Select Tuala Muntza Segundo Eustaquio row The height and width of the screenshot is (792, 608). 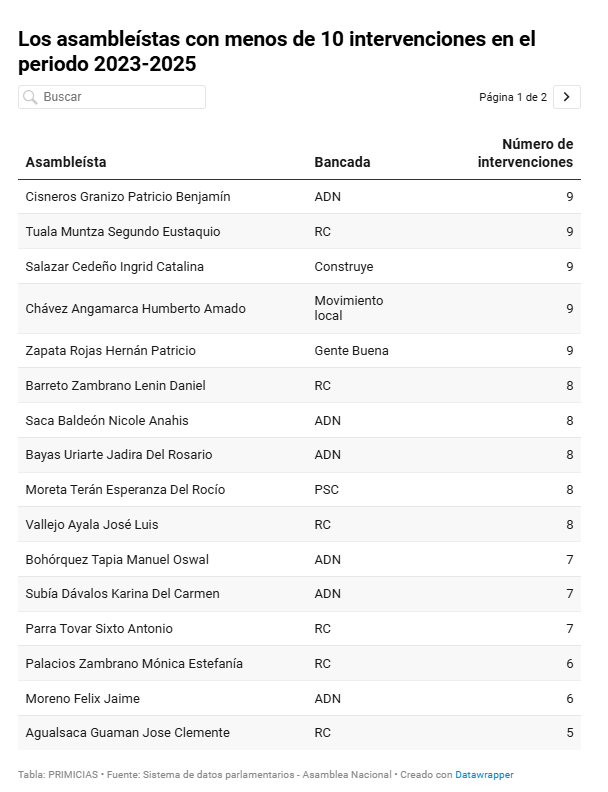(x=299, y=231)
